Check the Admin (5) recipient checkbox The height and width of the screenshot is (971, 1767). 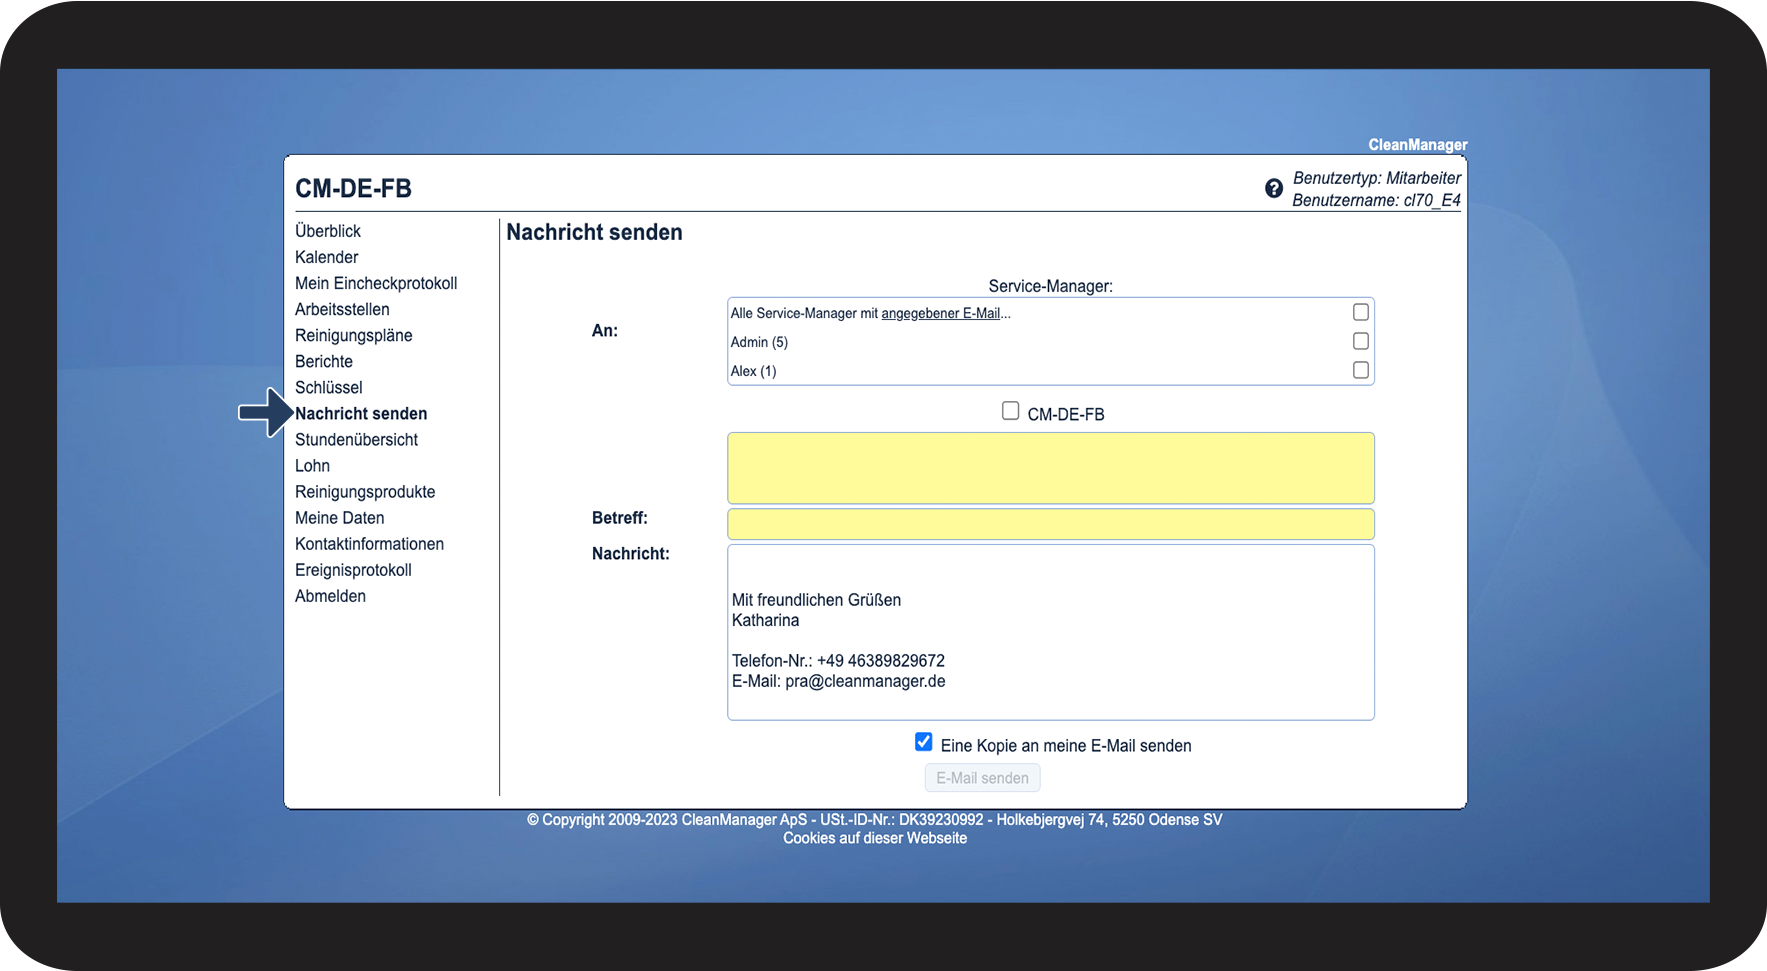1360,342
